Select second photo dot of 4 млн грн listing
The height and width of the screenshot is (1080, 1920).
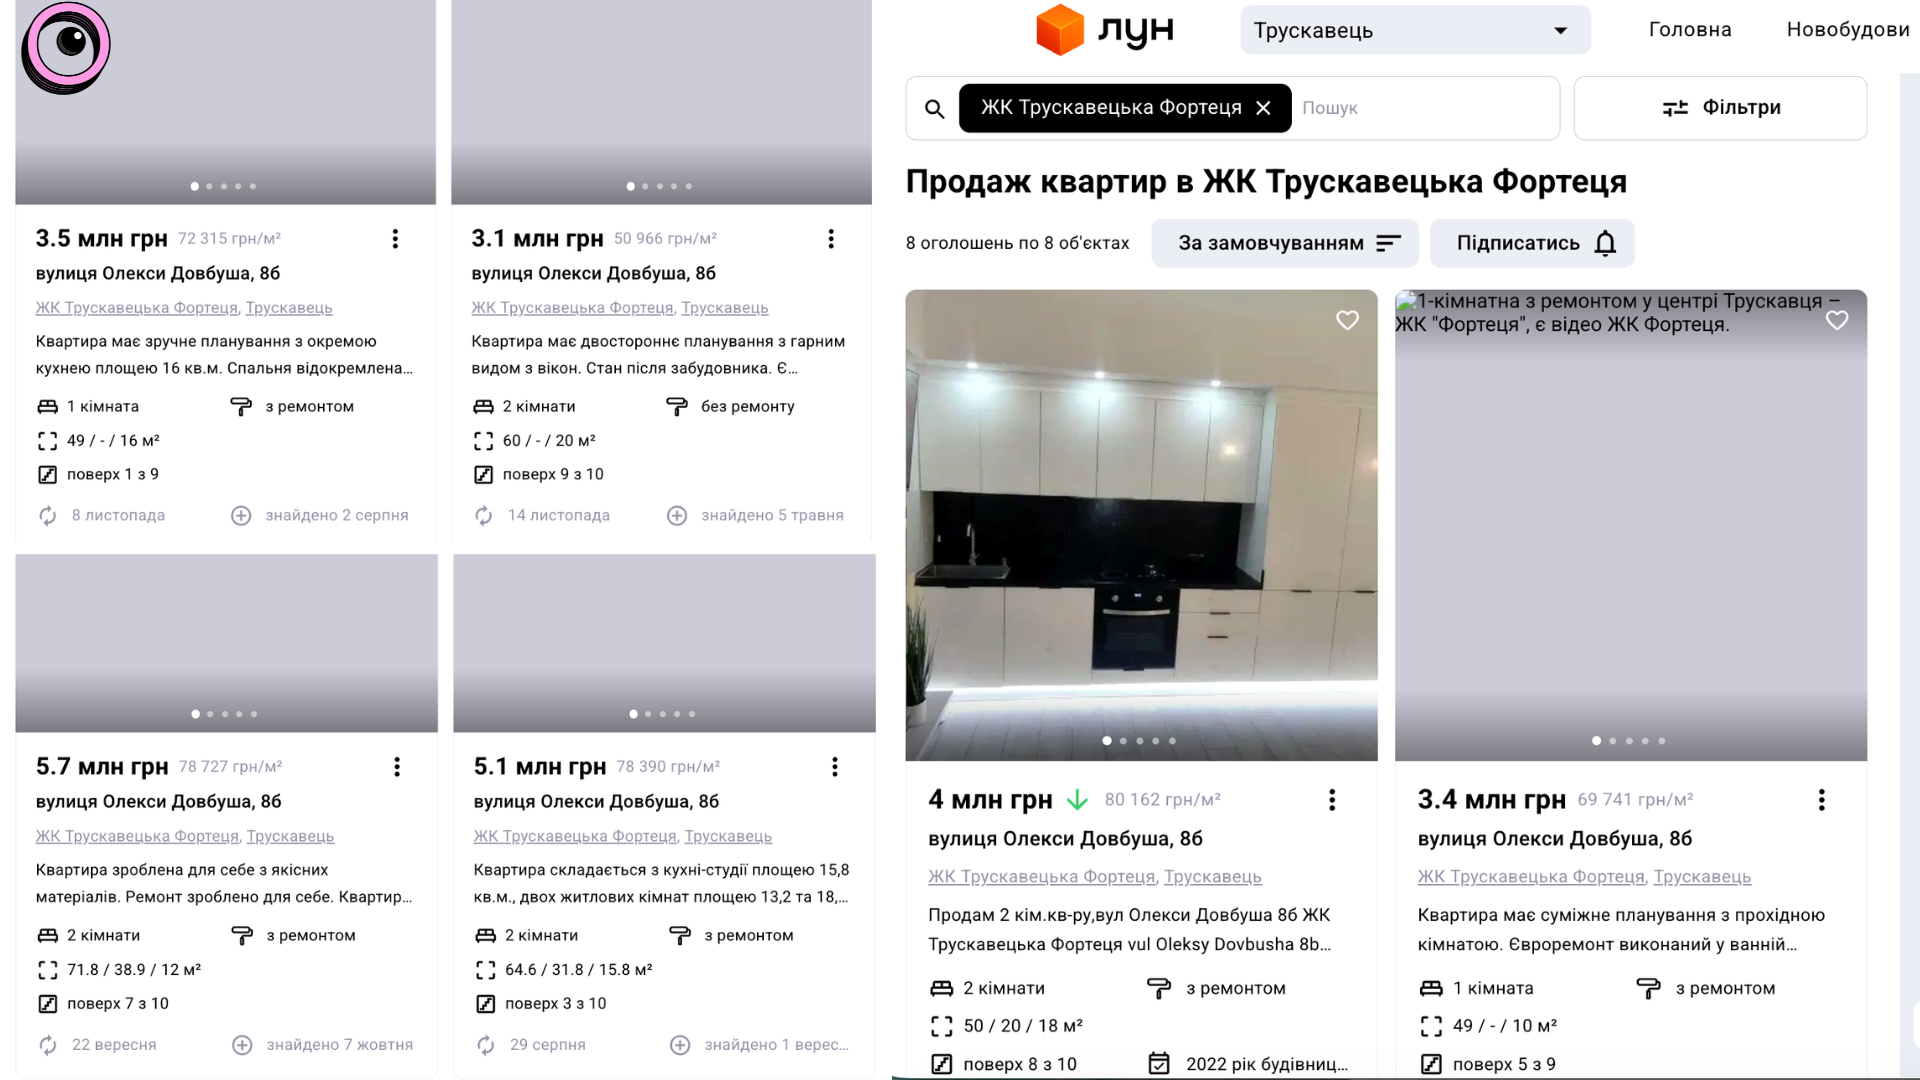click(1123, 741)
